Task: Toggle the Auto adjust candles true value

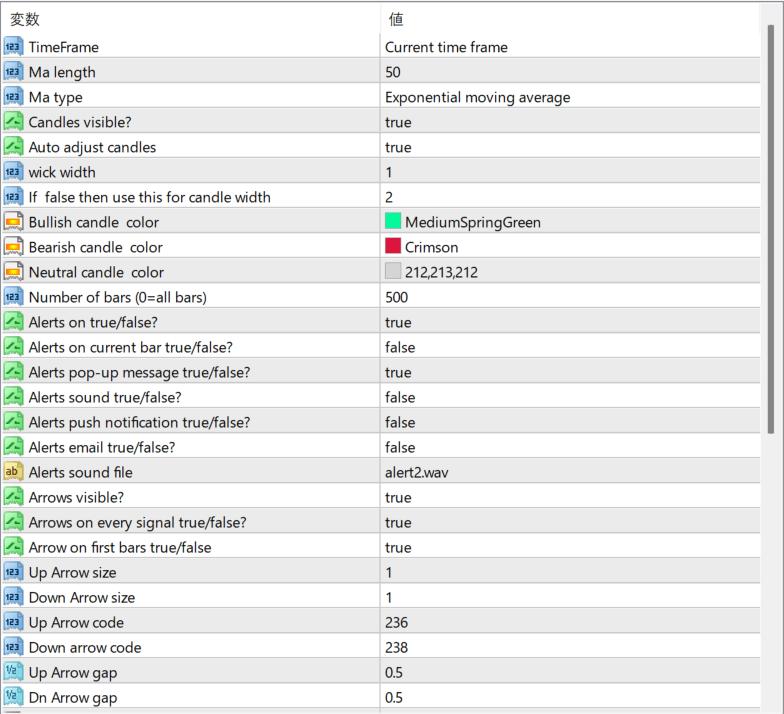Action: pyautogui.click(x=398, y=147)
